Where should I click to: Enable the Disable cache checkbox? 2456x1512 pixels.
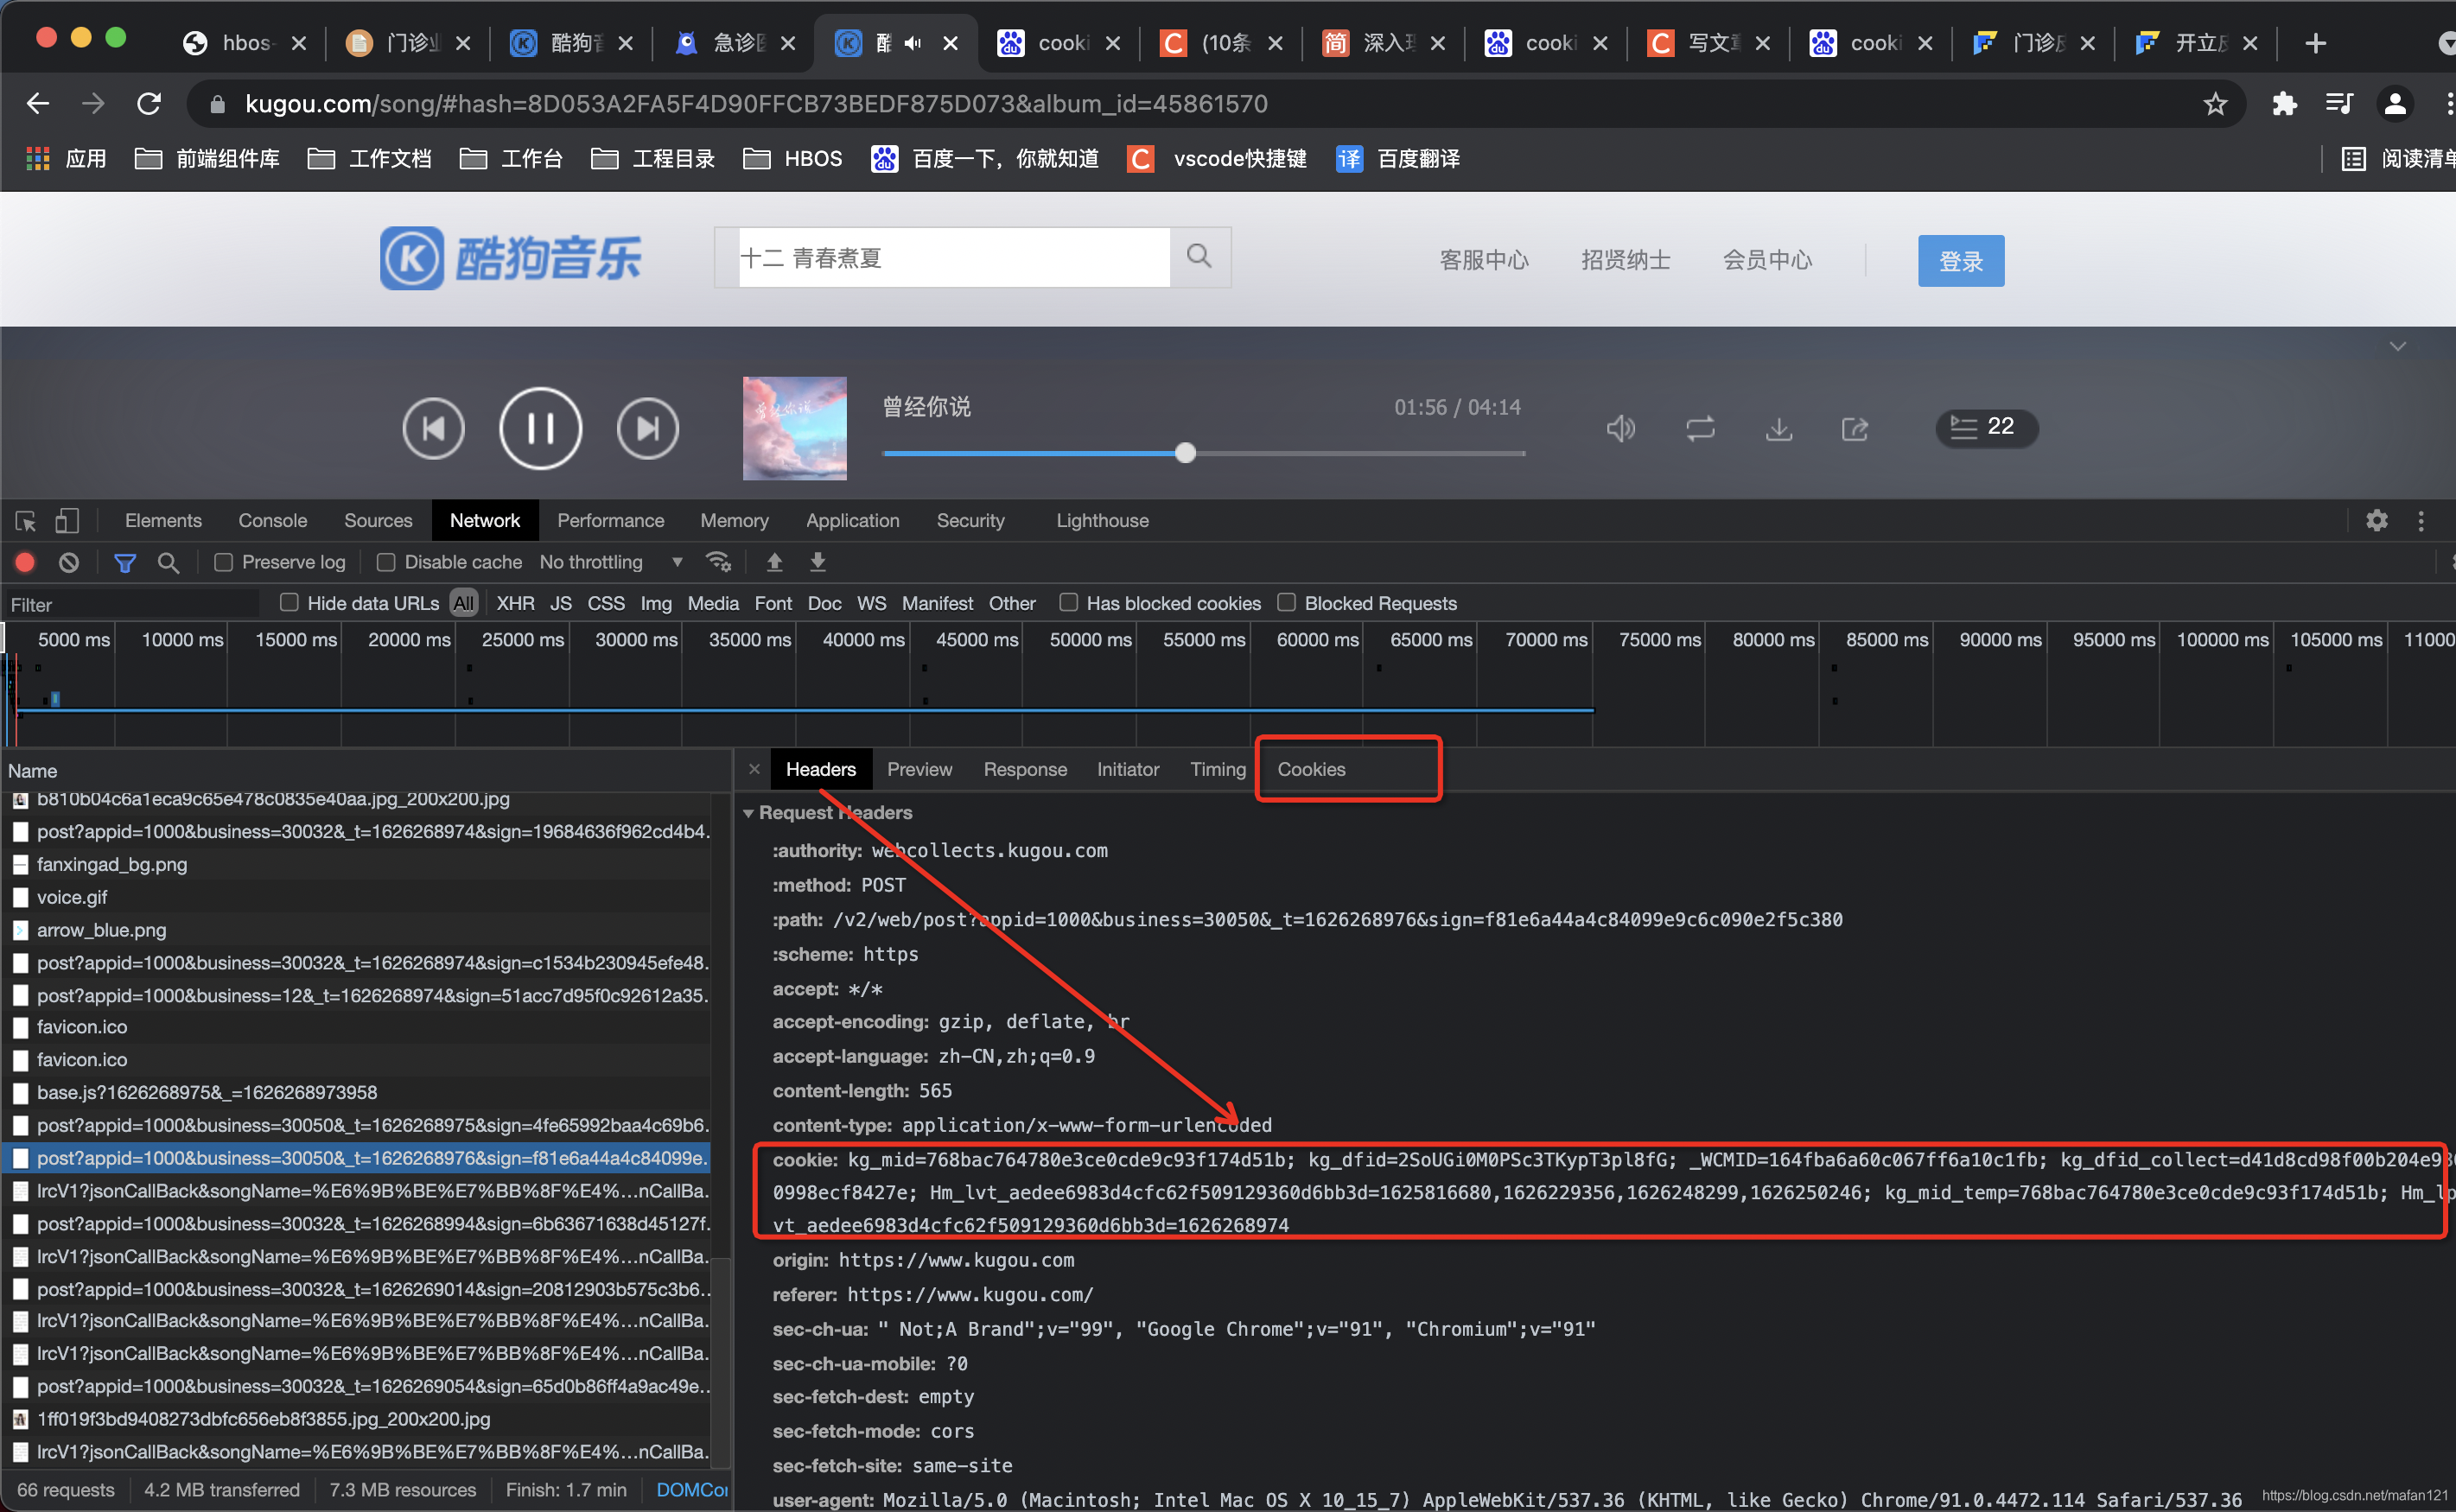point(386,563)
